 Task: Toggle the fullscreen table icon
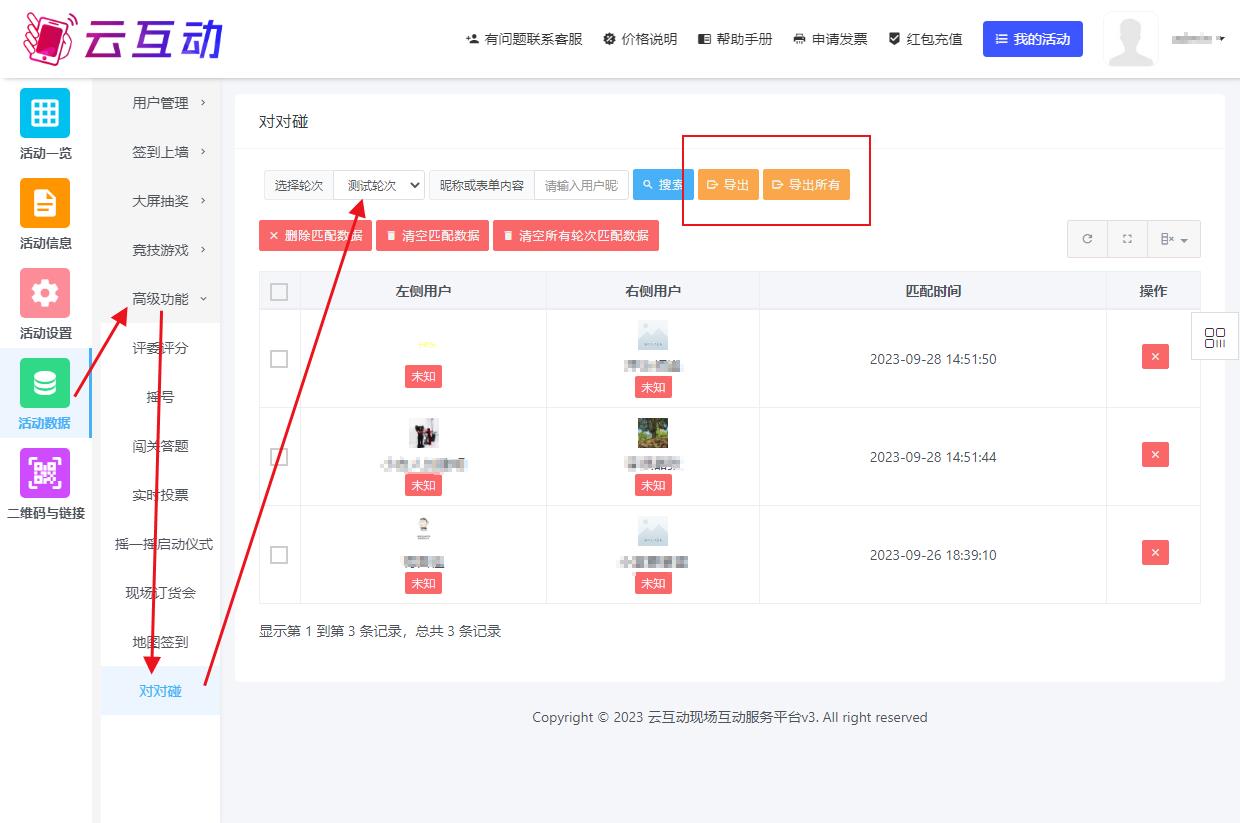(x=1127, y=239)
